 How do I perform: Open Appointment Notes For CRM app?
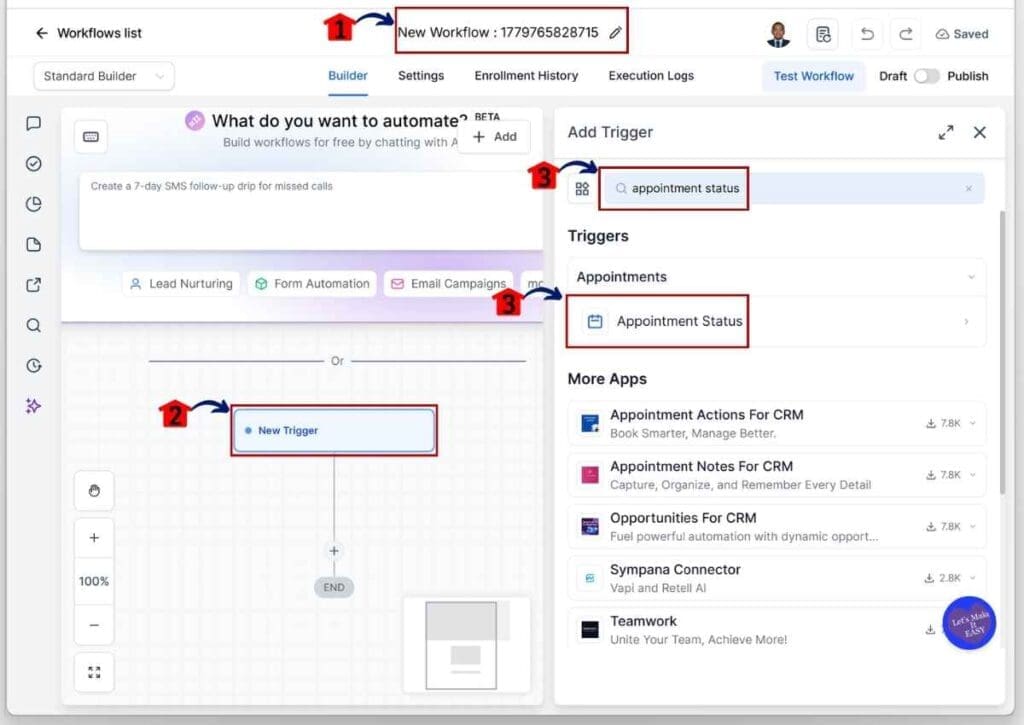pos(776,475)
